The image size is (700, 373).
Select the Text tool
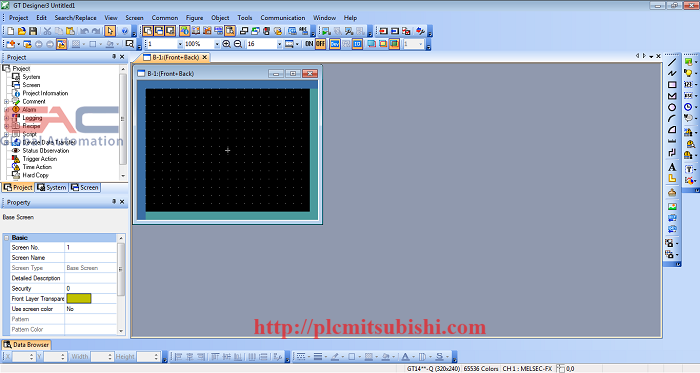pyautogui.click(x=672, y=167)
